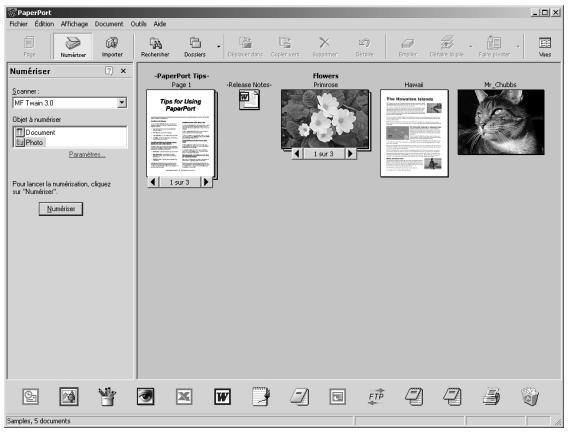Click the eye viewer icon
The image size is (568, 432).
point(146,397)
